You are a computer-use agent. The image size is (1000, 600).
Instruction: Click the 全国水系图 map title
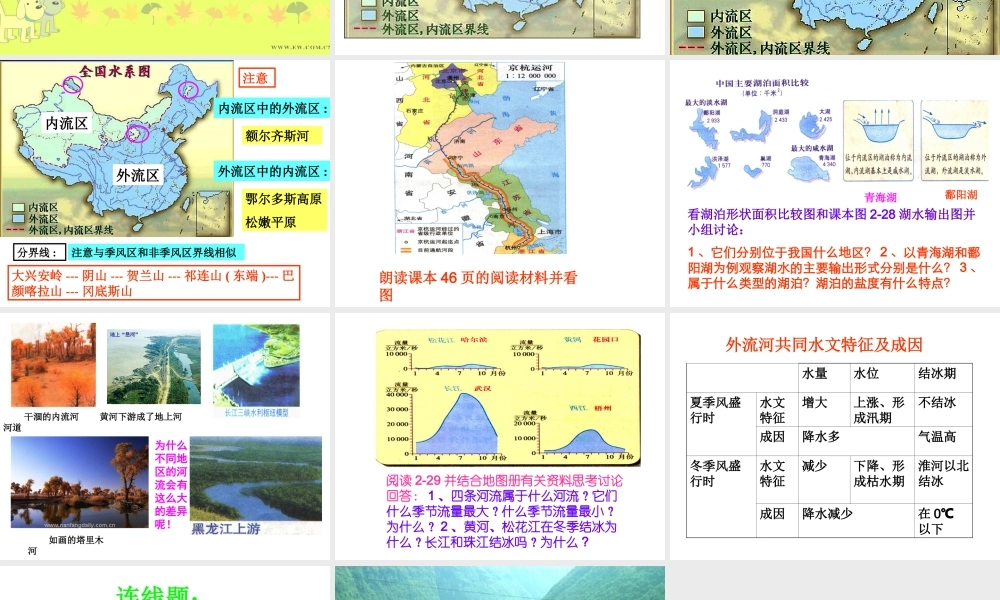(115, 71)
